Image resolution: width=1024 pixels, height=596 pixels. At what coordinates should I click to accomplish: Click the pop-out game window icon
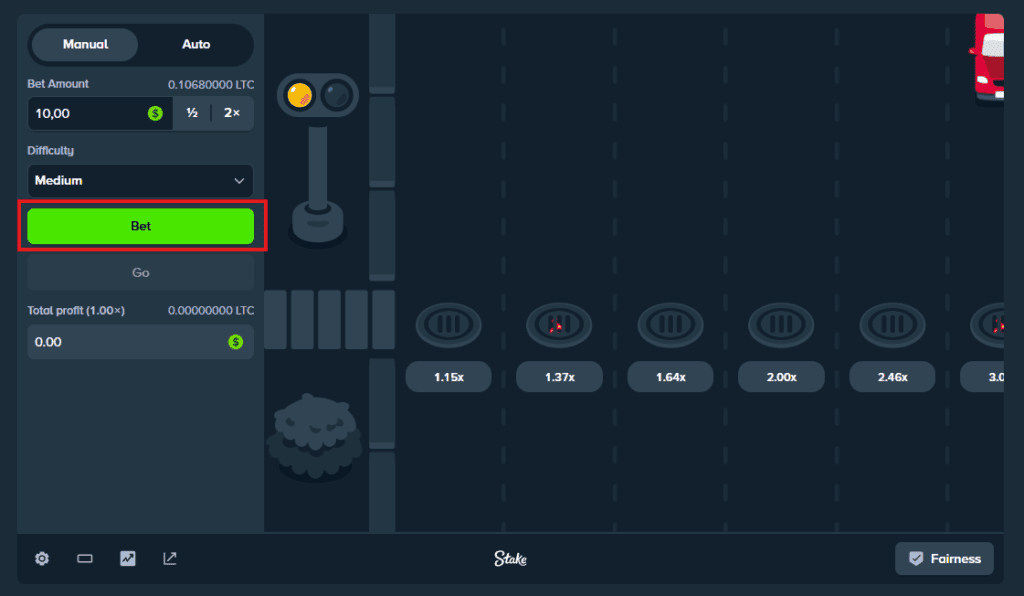170,559
